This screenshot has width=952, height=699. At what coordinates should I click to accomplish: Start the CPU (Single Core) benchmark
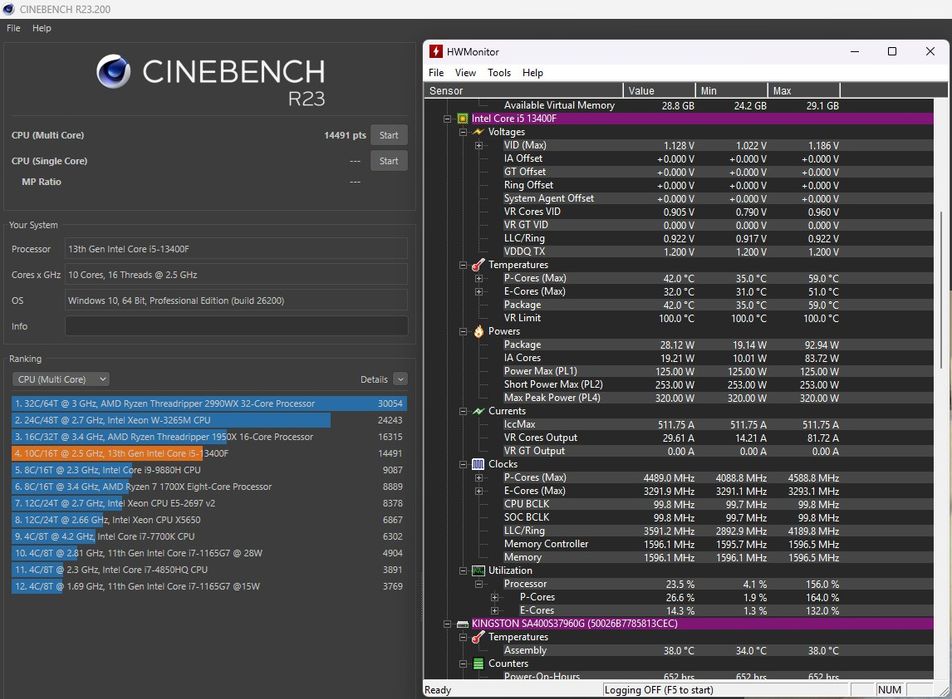[x=389, y=161]
